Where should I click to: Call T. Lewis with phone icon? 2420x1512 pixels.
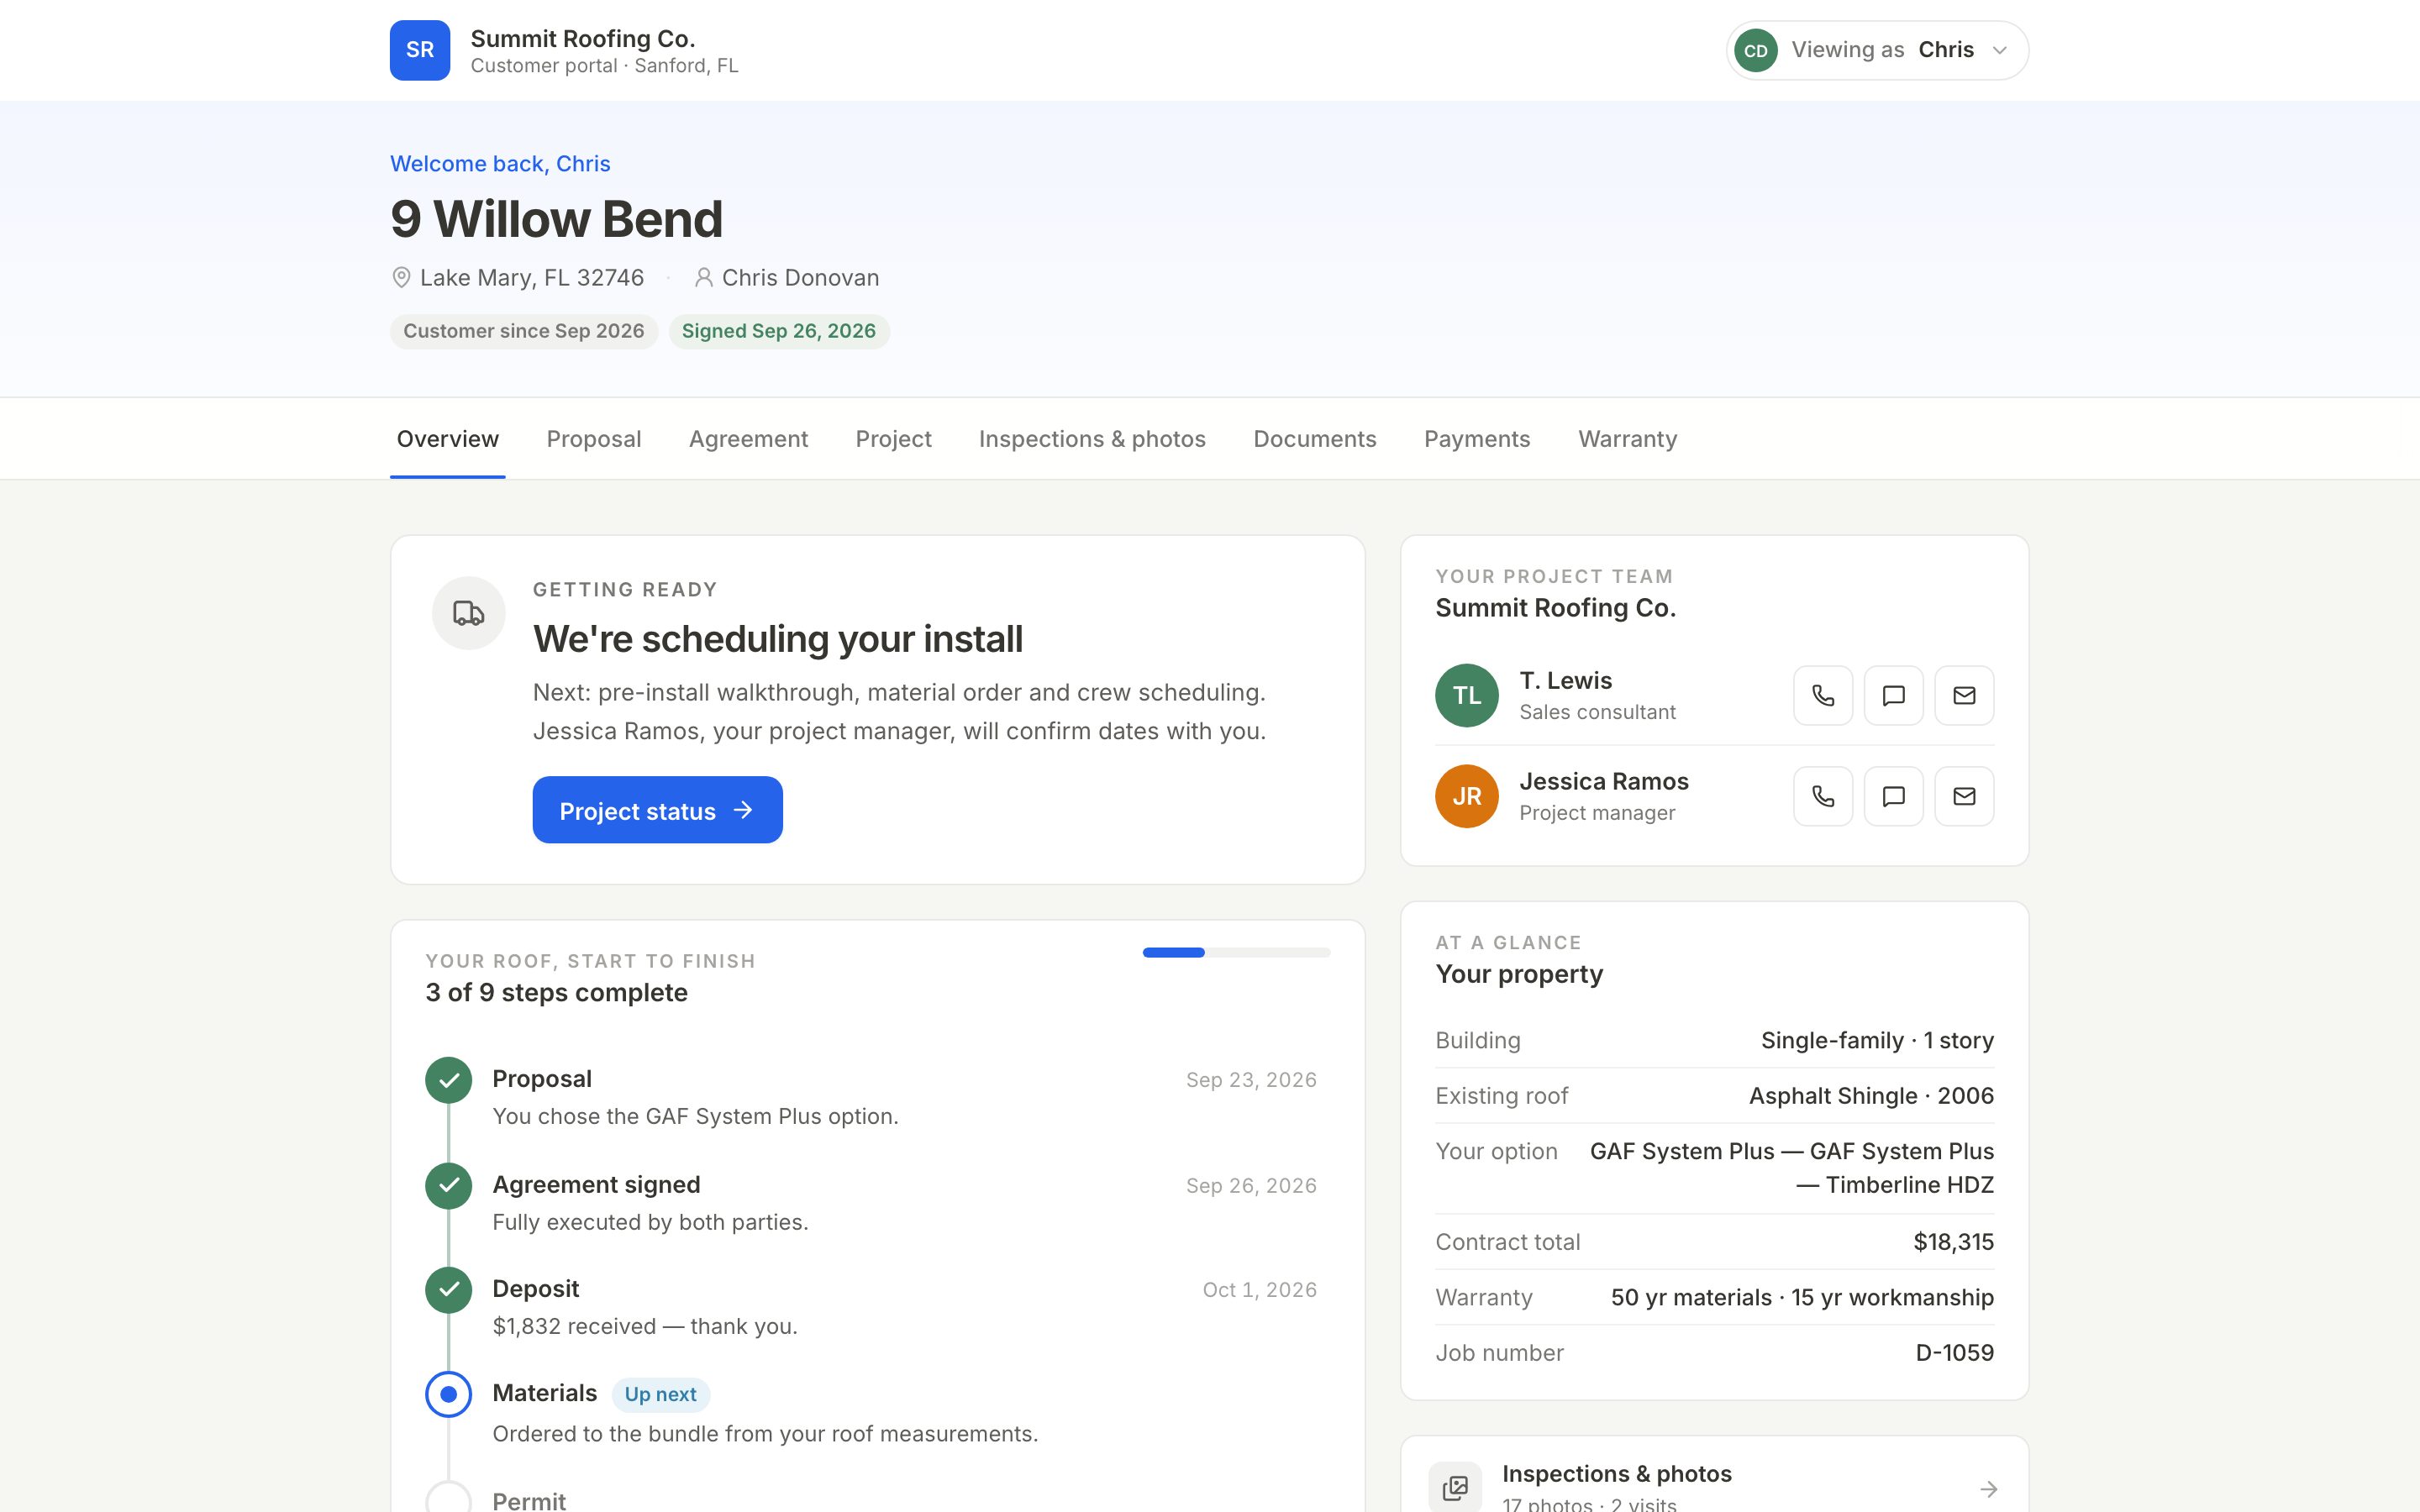tap(1823, 695)
